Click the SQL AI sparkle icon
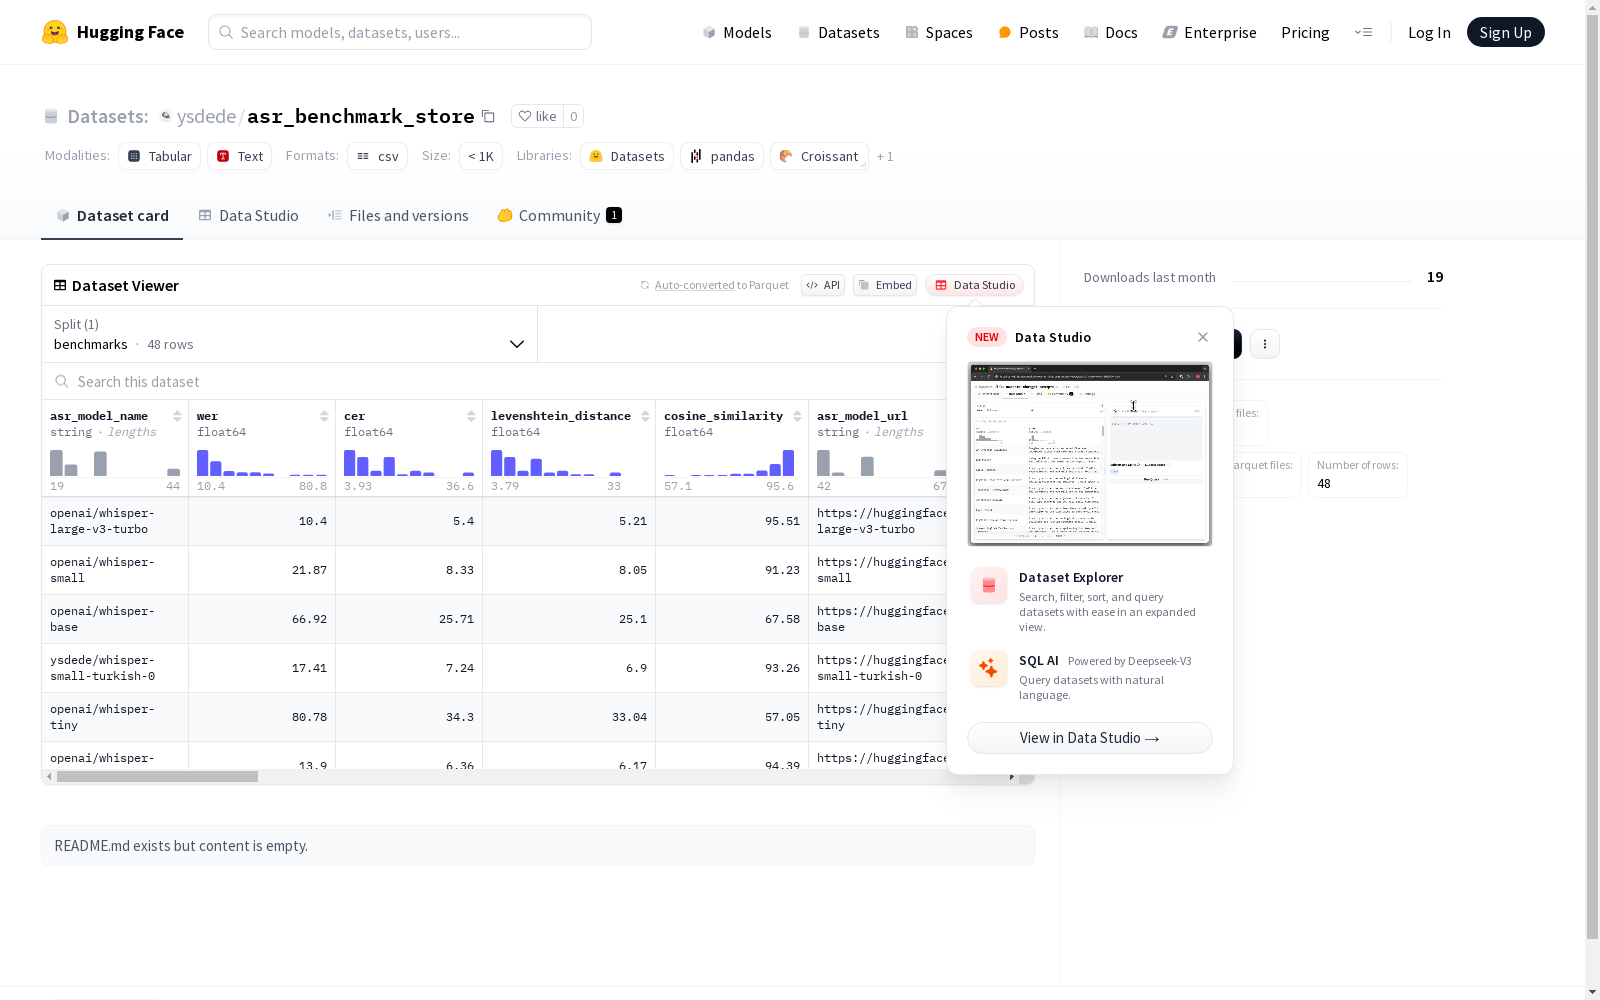This screenshot has width=1600, height=1000. point(989,668)
